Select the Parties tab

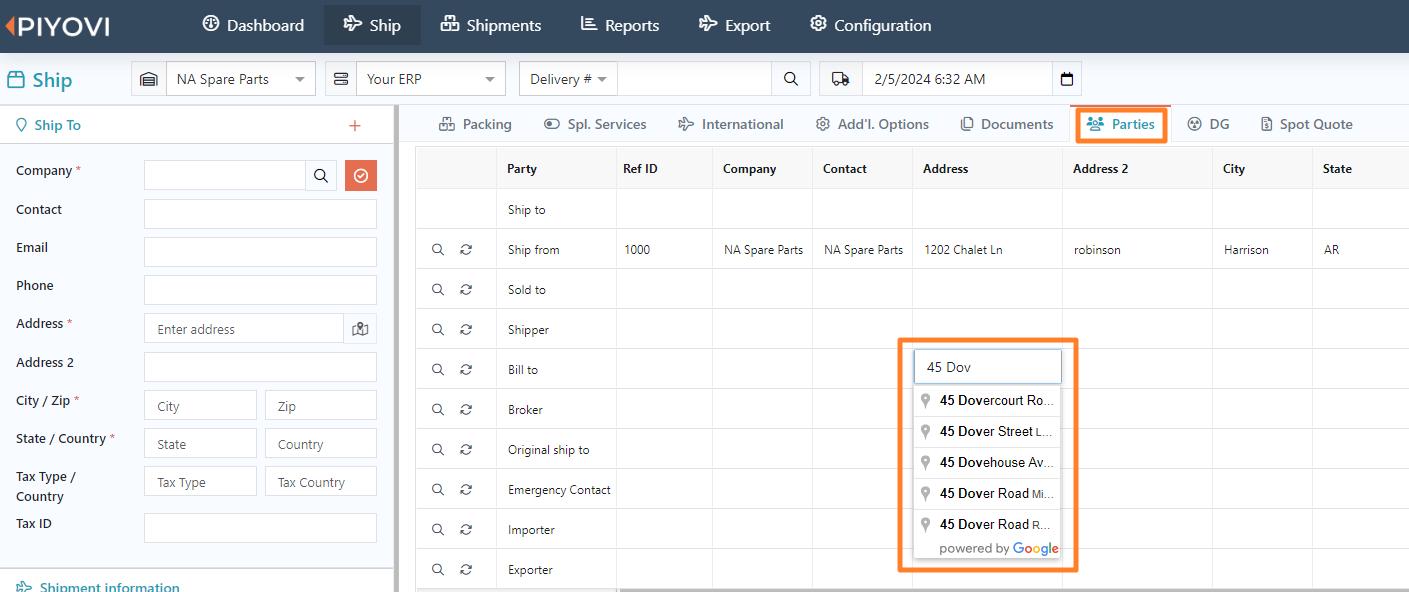1121,124
